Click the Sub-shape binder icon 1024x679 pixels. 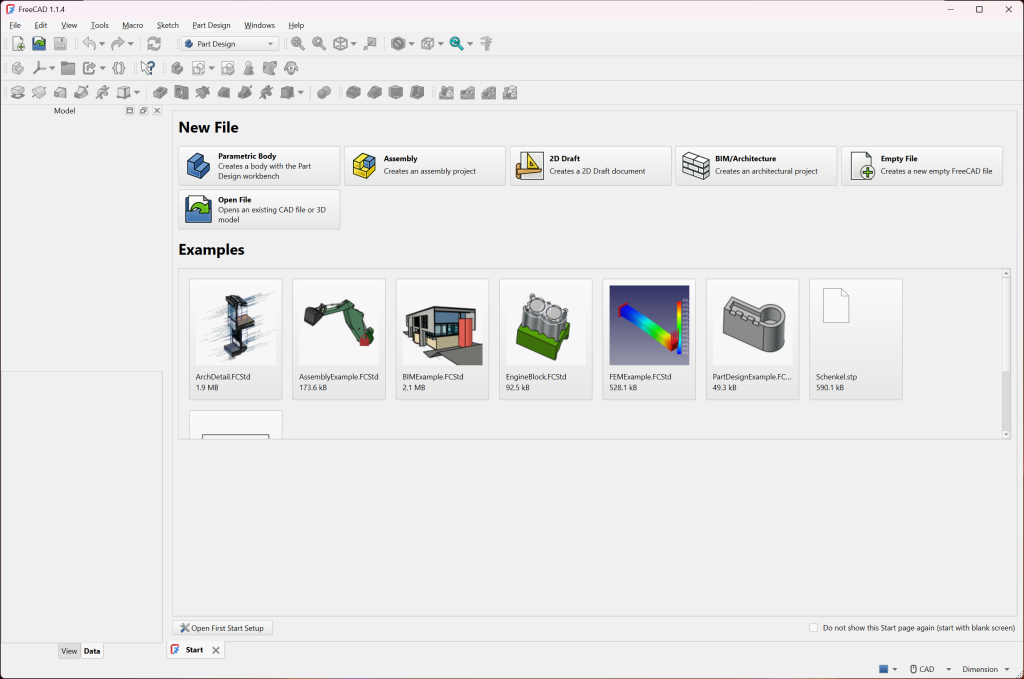tap(270, 68)
